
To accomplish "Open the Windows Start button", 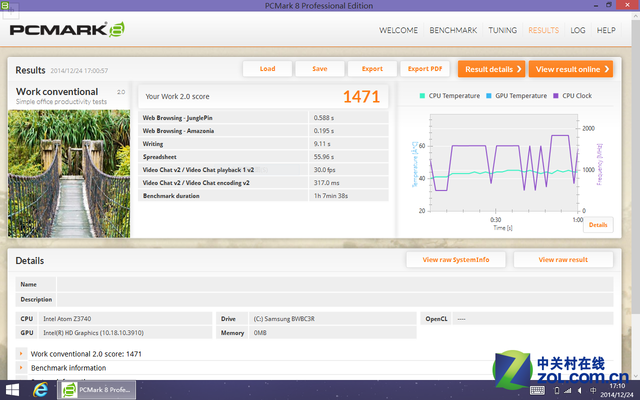I will pos(12,390).
